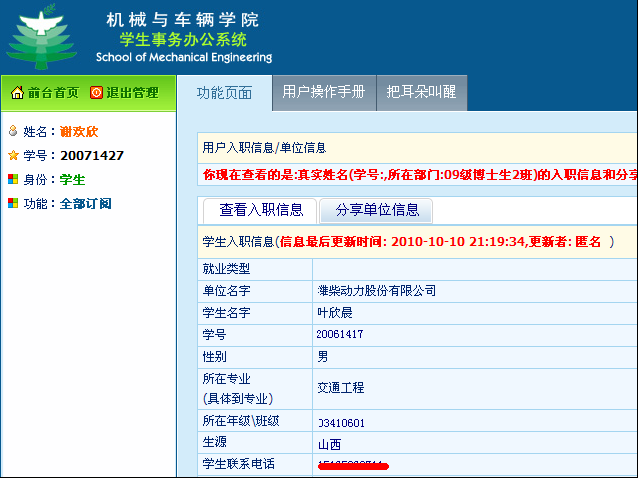Image resolution: width=638 pixels, height=478 pixels.
Task: Click the star icon next to 学号
Action: [x=12, y=155]
